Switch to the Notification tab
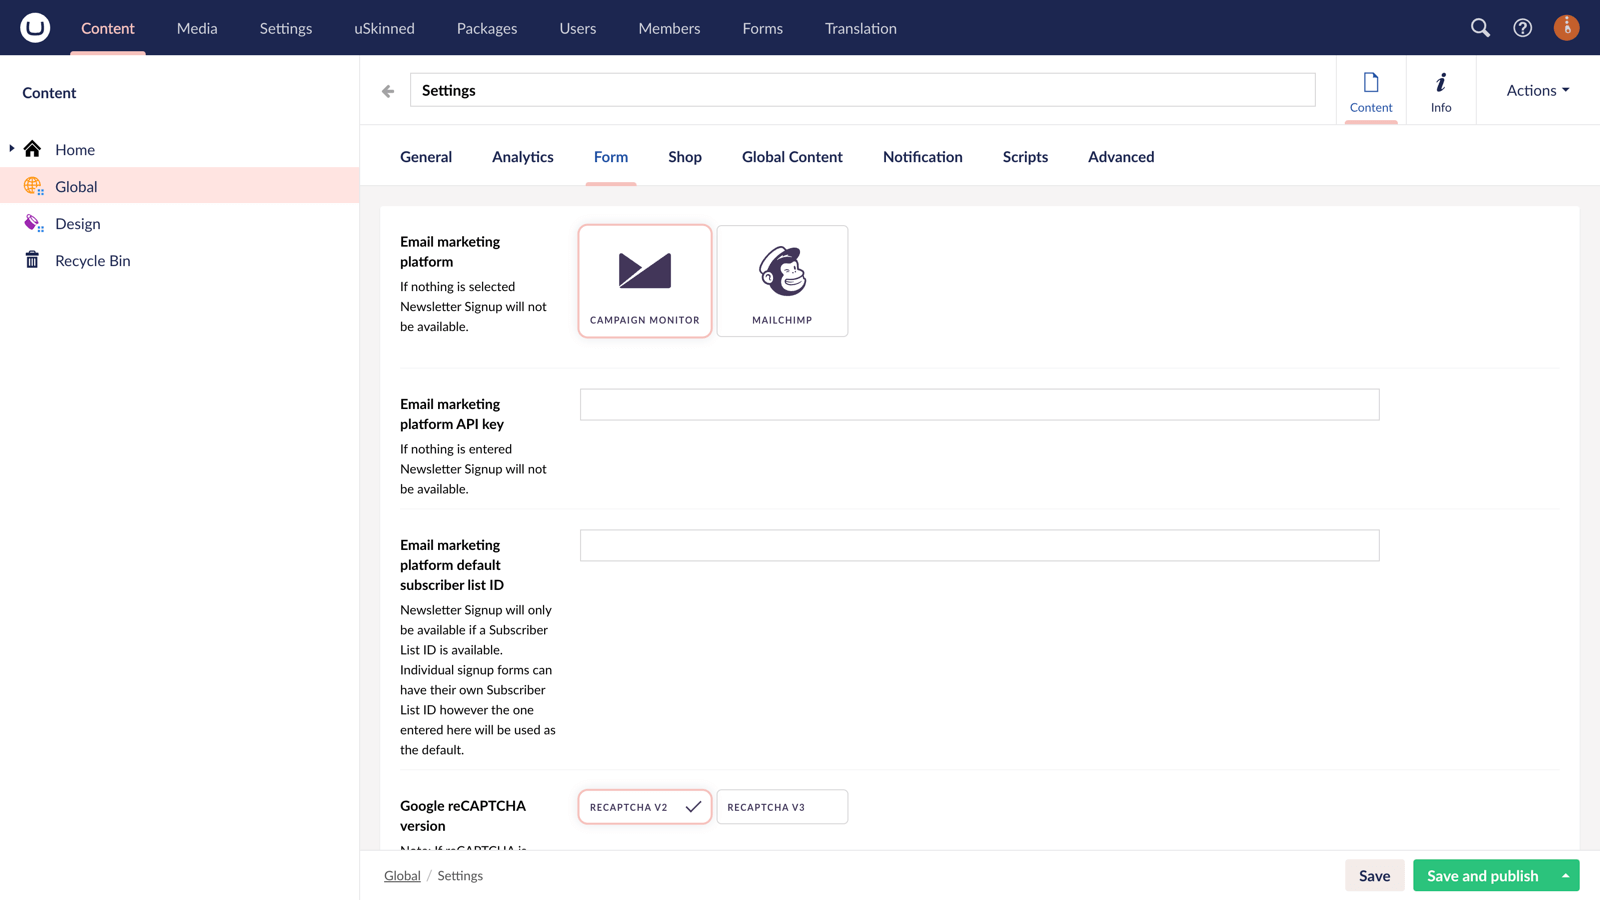The height and width of the screenshot is (900, 1600). pos(922,157)
